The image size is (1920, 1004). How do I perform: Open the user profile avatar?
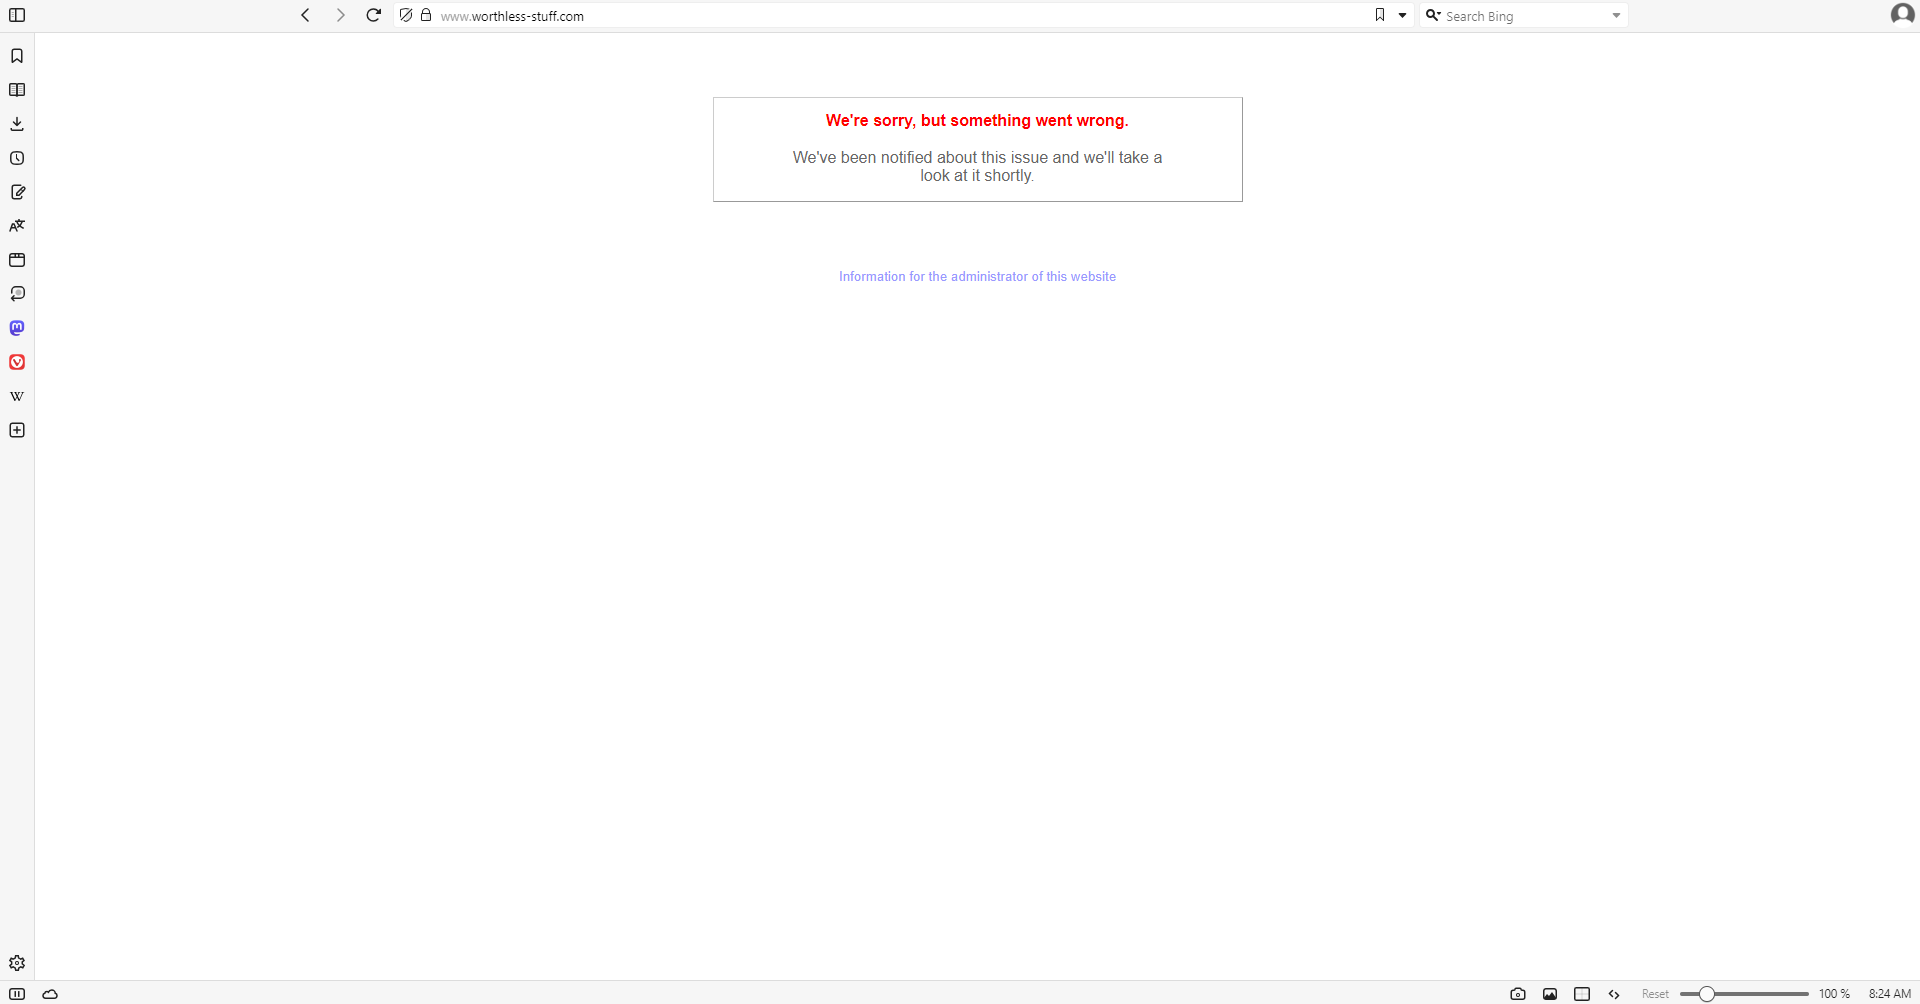1902,14
